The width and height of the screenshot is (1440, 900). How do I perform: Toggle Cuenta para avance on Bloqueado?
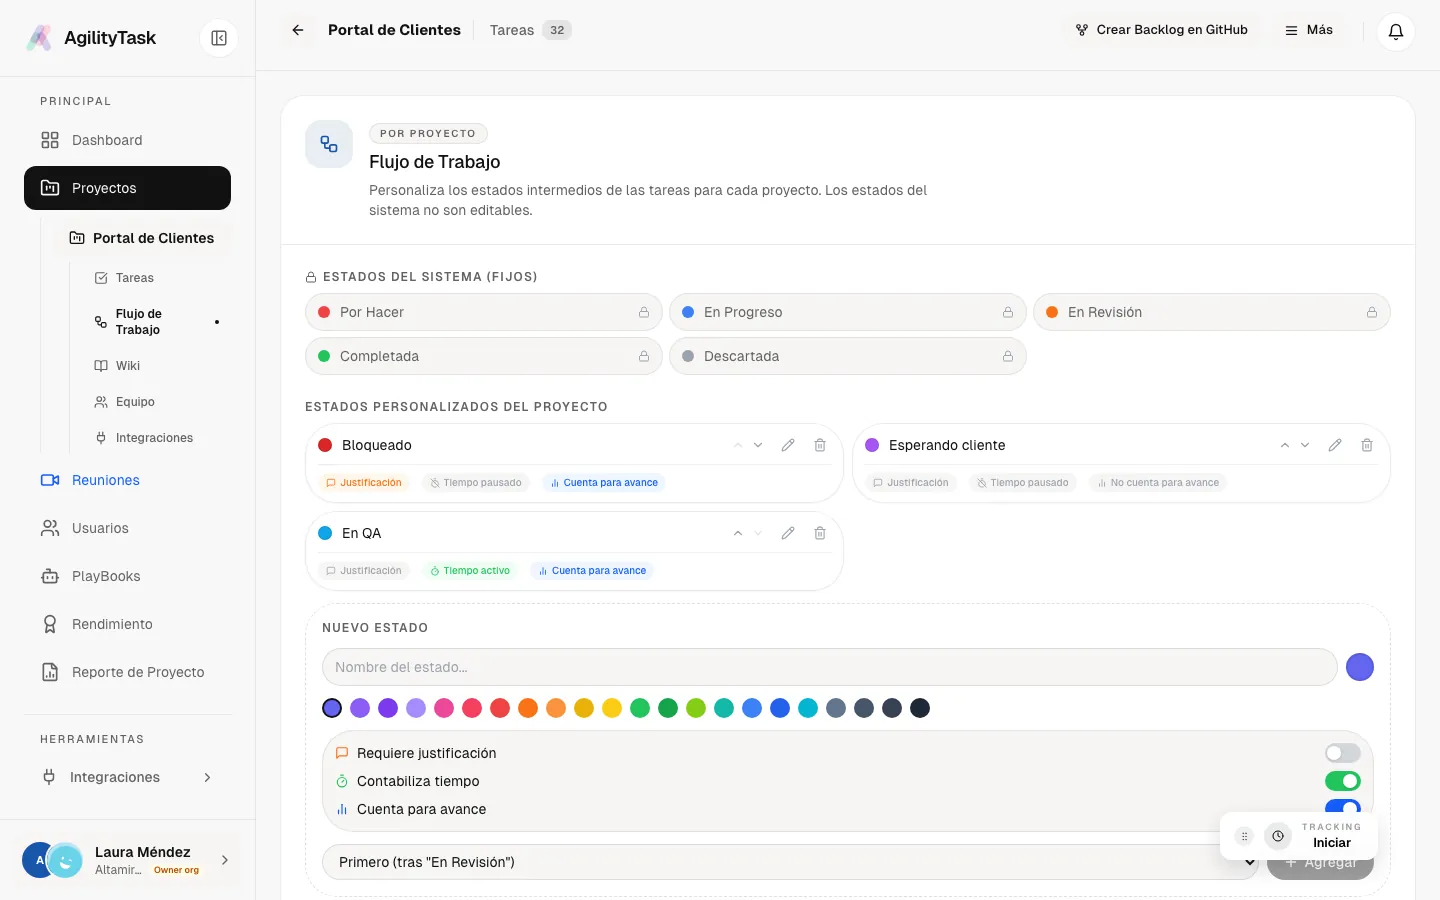point(604,482)
